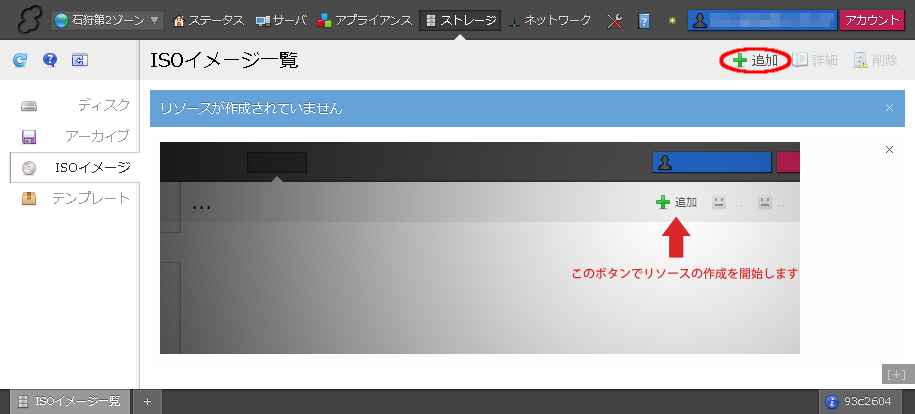915x414 pixels.
Task: Click the green plus 追加 button
Action: click(x=755, y=61)
